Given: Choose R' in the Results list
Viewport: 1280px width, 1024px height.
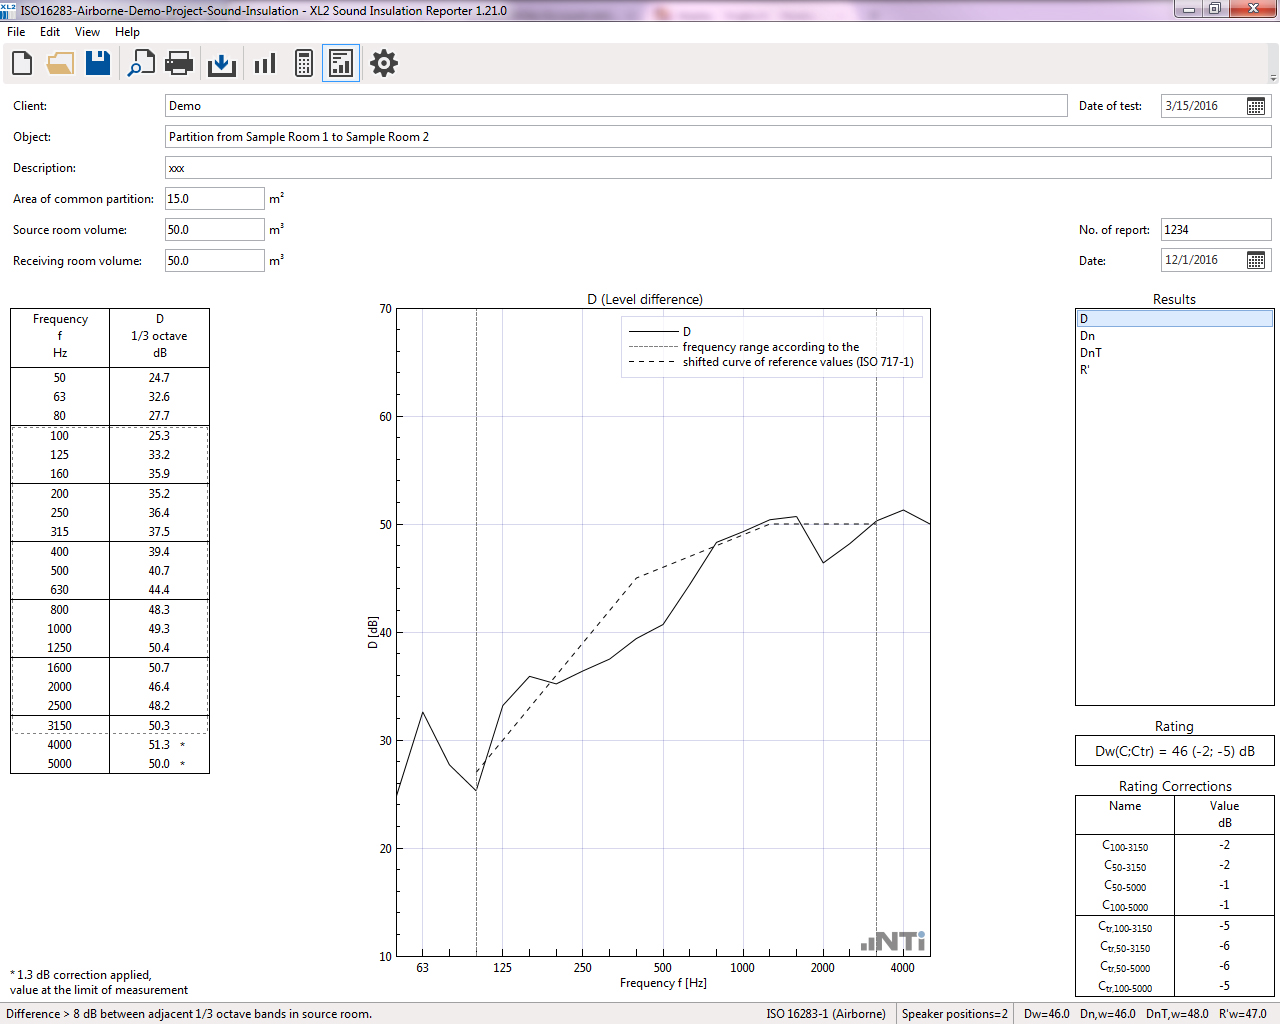Looking at the screenshot, I should click(1085, 370).
